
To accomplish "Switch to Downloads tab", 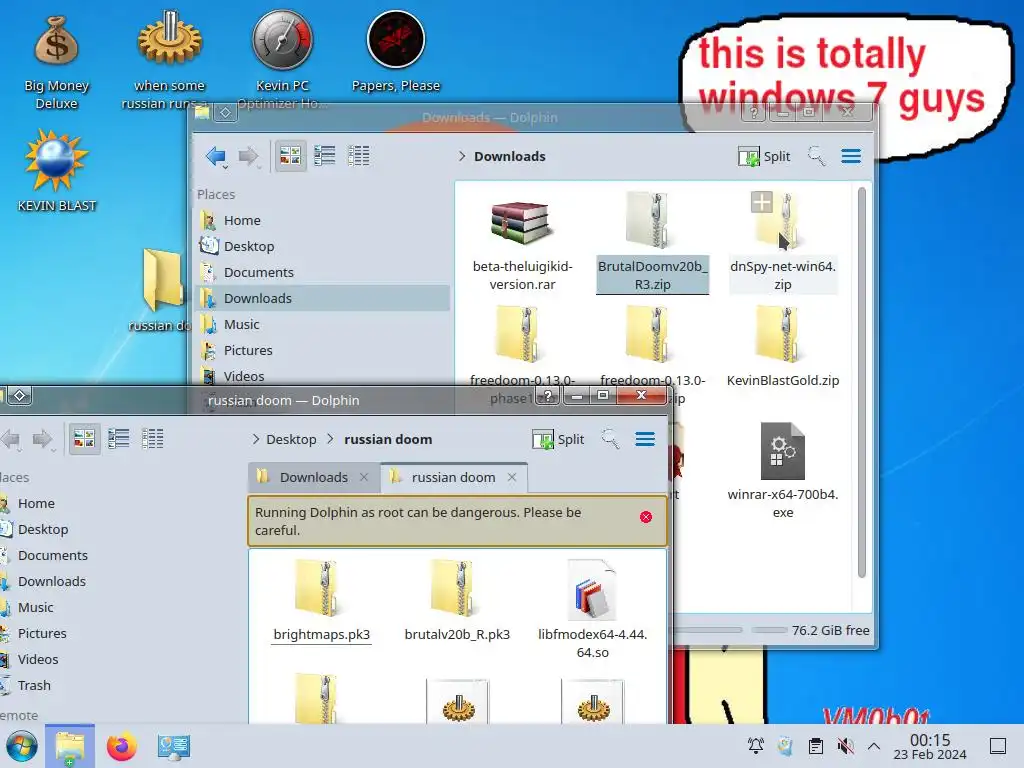I will point(313,477).
